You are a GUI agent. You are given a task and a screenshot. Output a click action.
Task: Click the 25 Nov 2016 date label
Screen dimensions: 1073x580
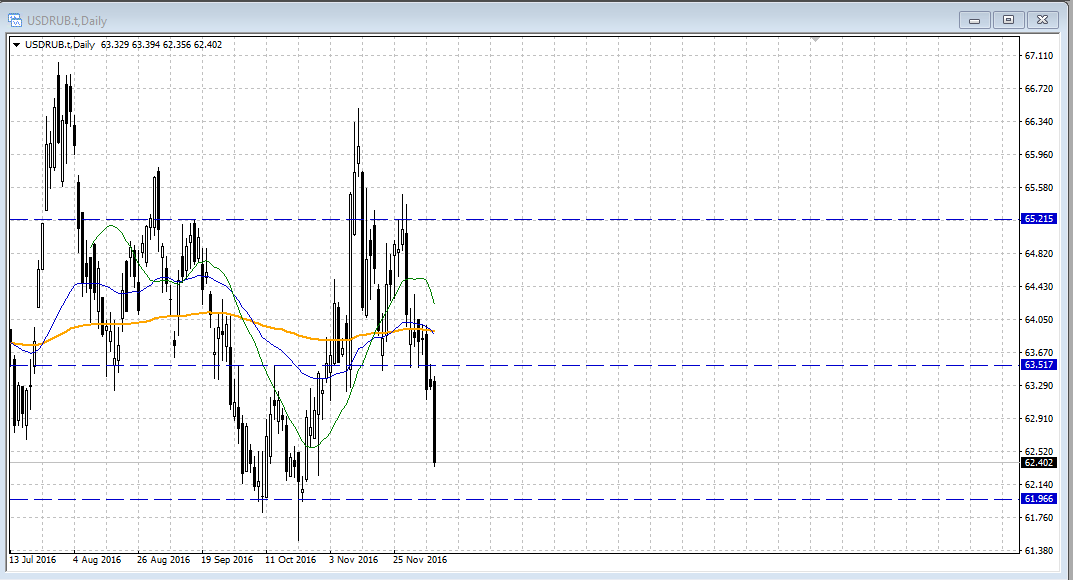tap(420, 559)
